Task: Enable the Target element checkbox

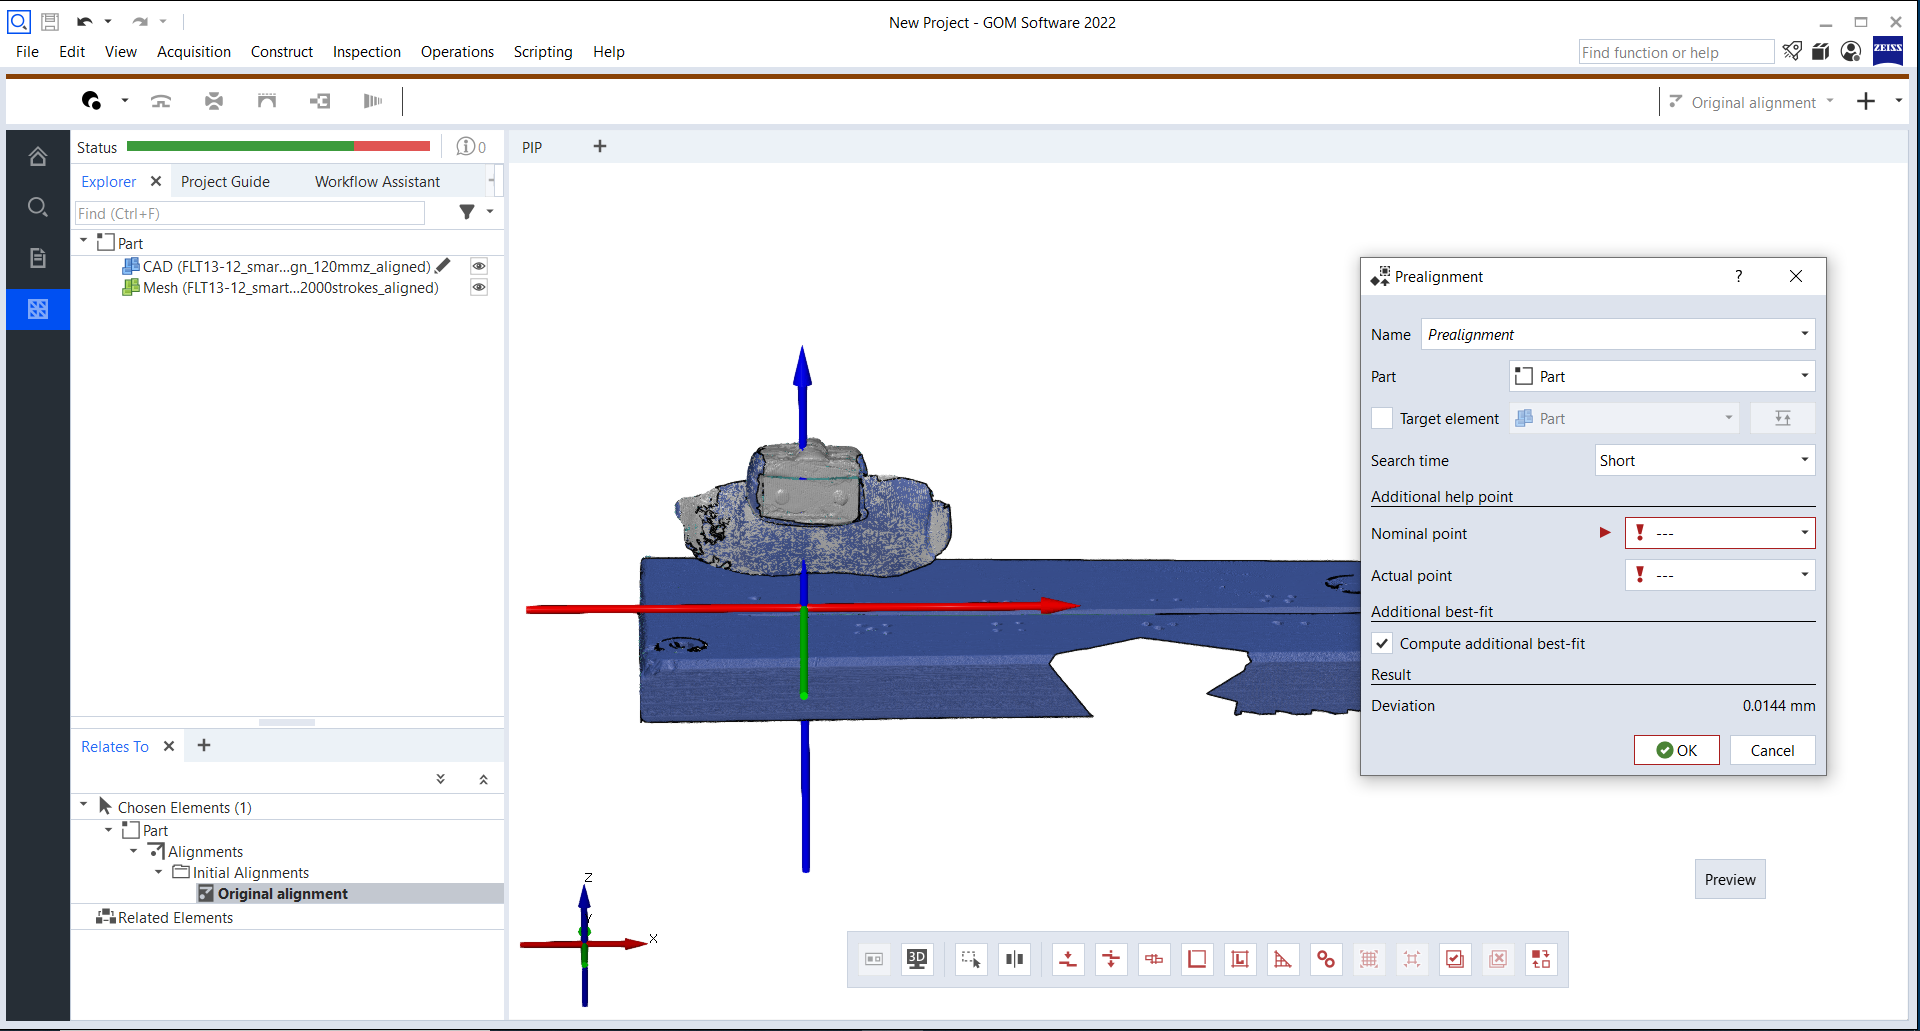Action: 1382,418
